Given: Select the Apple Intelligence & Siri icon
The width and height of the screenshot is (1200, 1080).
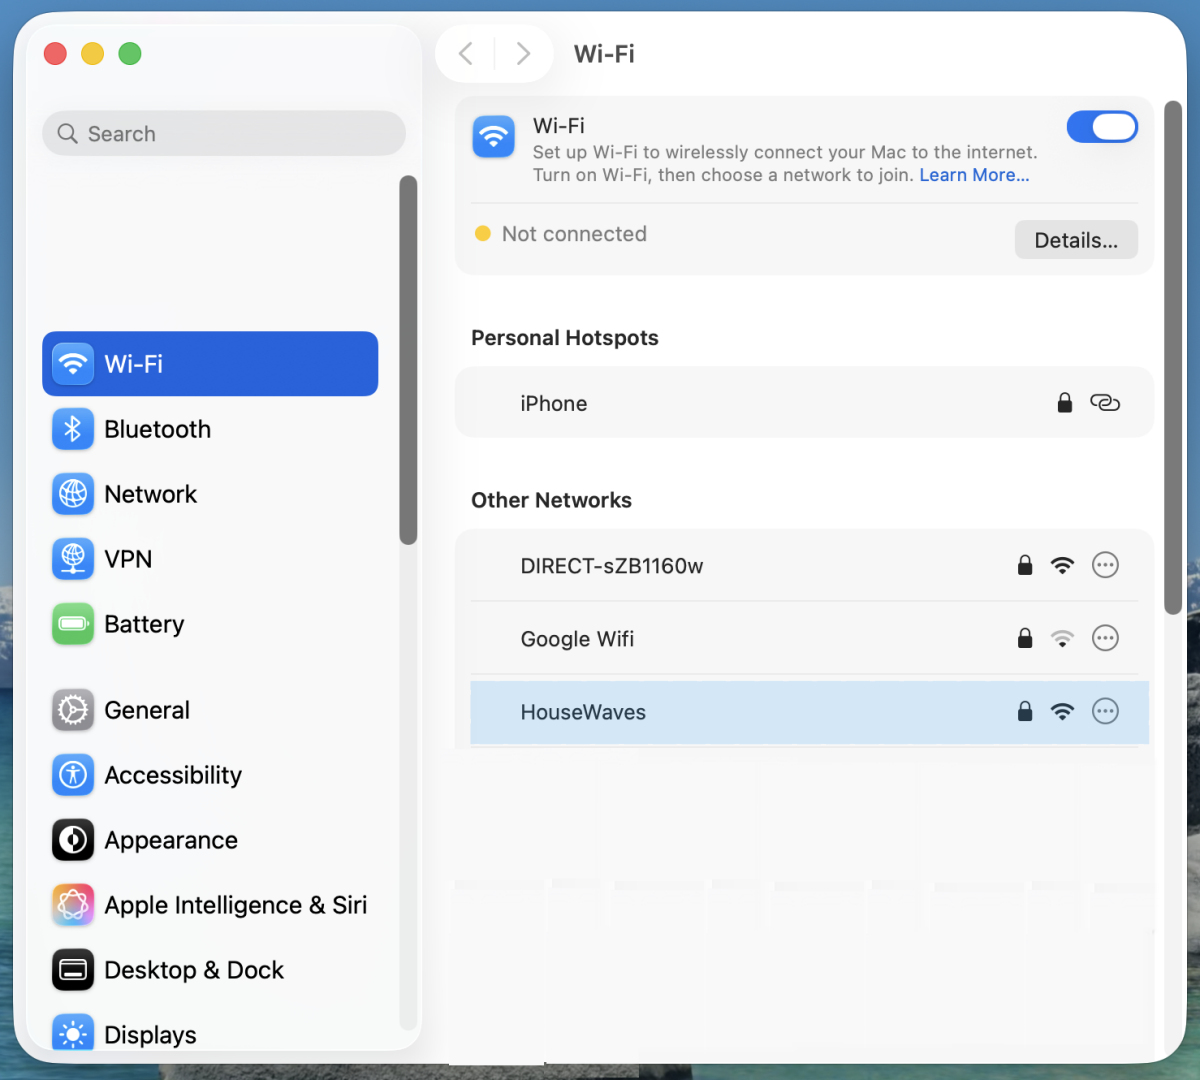Looking at the screenshot, I should pyautogui.click(x=72, y=905).
